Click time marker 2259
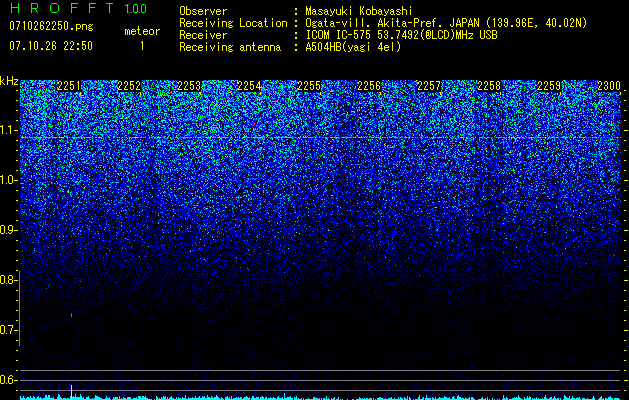Image resolution: width=629 pixels, height=400 pixels. 549,86
